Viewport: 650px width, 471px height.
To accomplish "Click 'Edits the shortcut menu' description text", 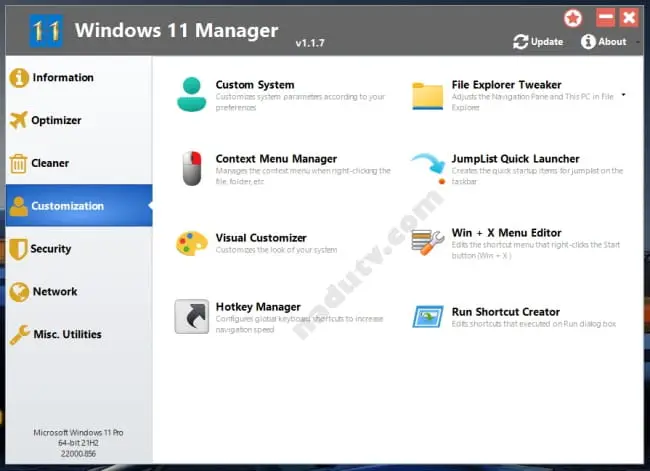I will [x=536, y=250].
